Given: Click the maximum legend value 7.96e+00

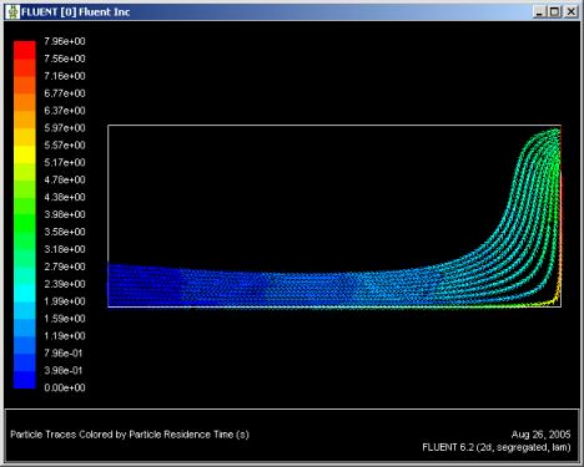Looking at the screenshot, I should click(65, 41).
